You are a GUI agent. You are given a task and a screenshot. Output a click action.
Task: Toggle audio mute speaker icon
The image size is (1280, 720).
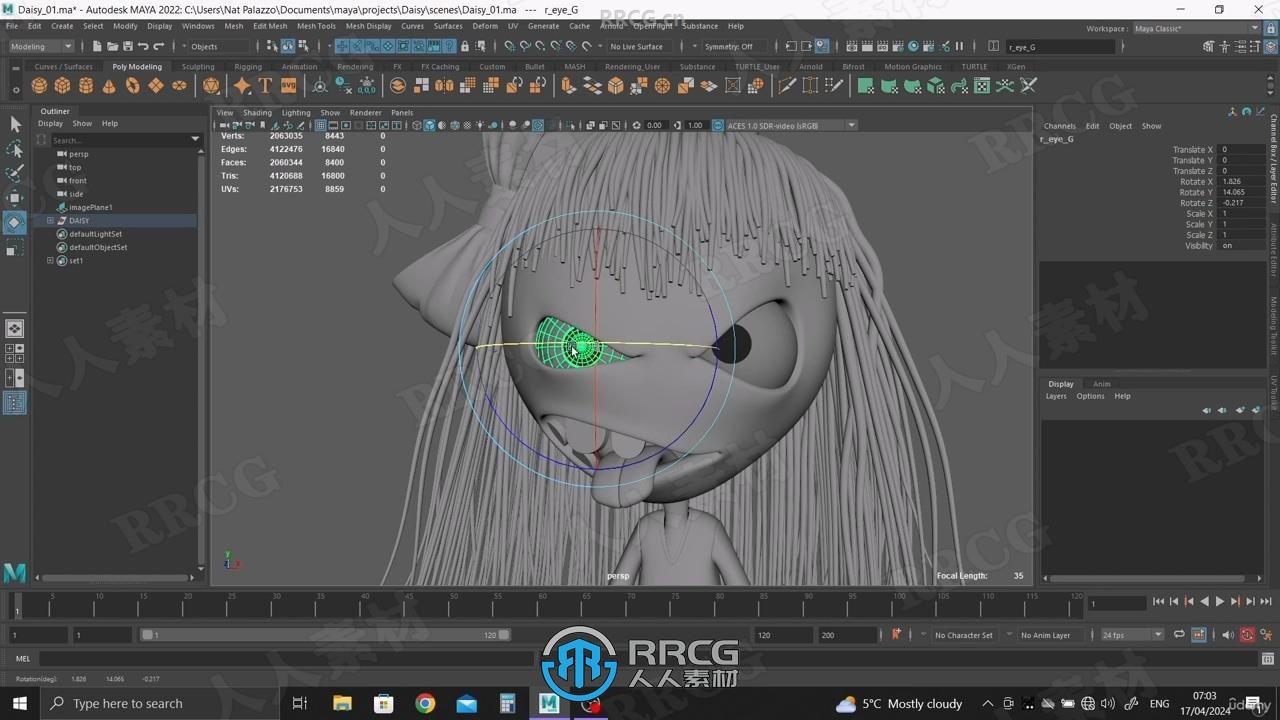tap(1230, 634)
